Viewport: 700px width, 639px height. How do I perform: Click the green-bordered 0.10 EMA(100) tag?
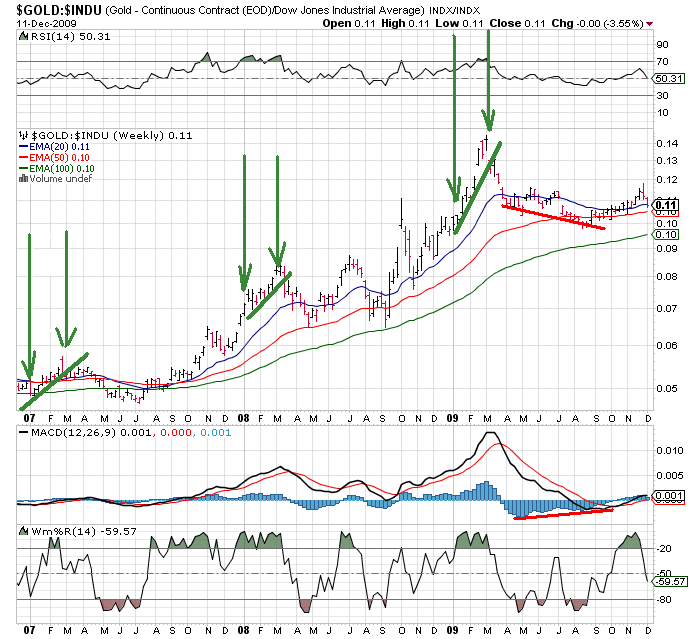pyautogui.click(x=666, y=234)
